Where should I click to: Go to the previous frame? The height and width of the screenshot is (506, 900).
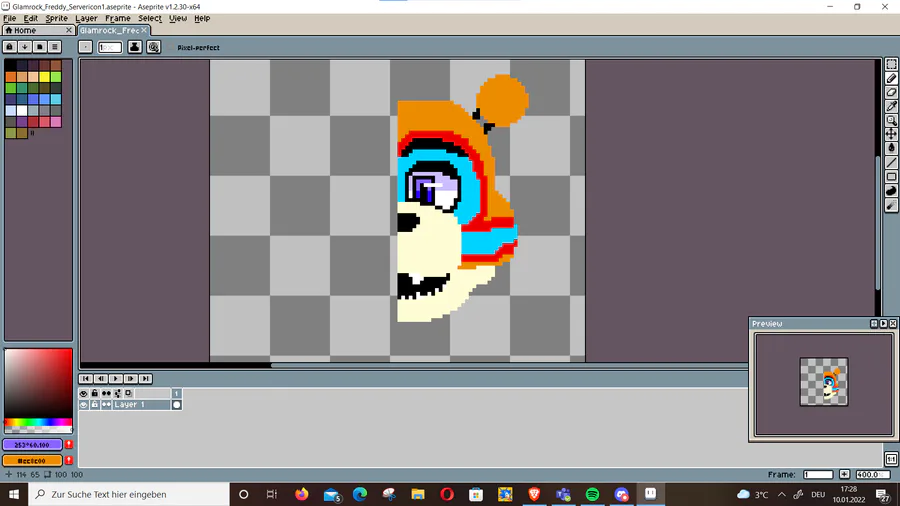click(x=100, y=379)
